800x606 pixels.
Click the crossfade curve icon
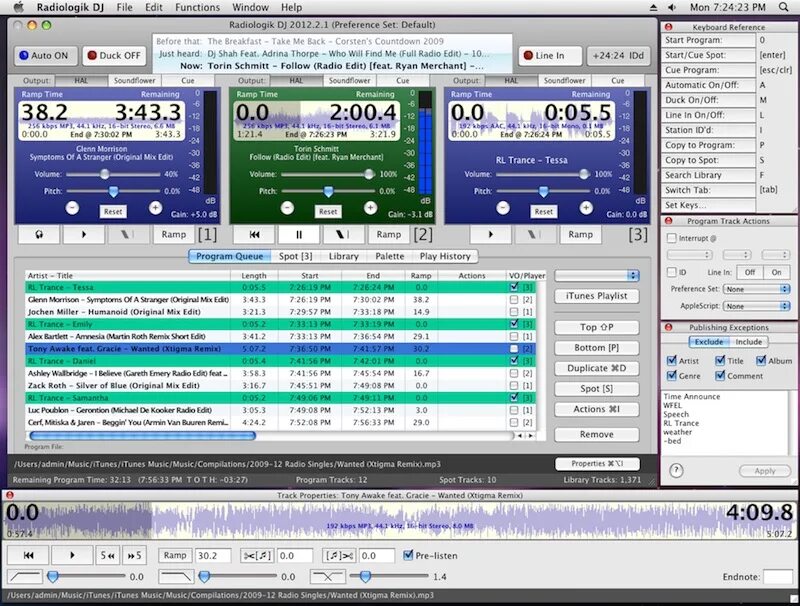pos(328,577)
